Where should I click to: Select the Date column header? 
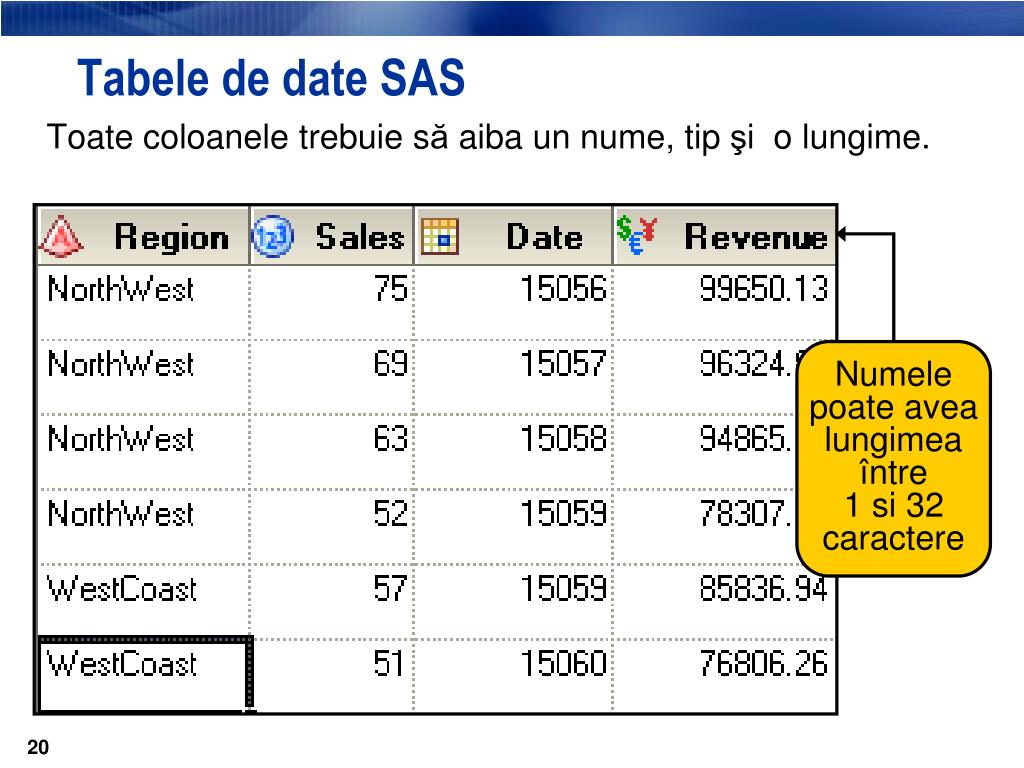(513, 236)
